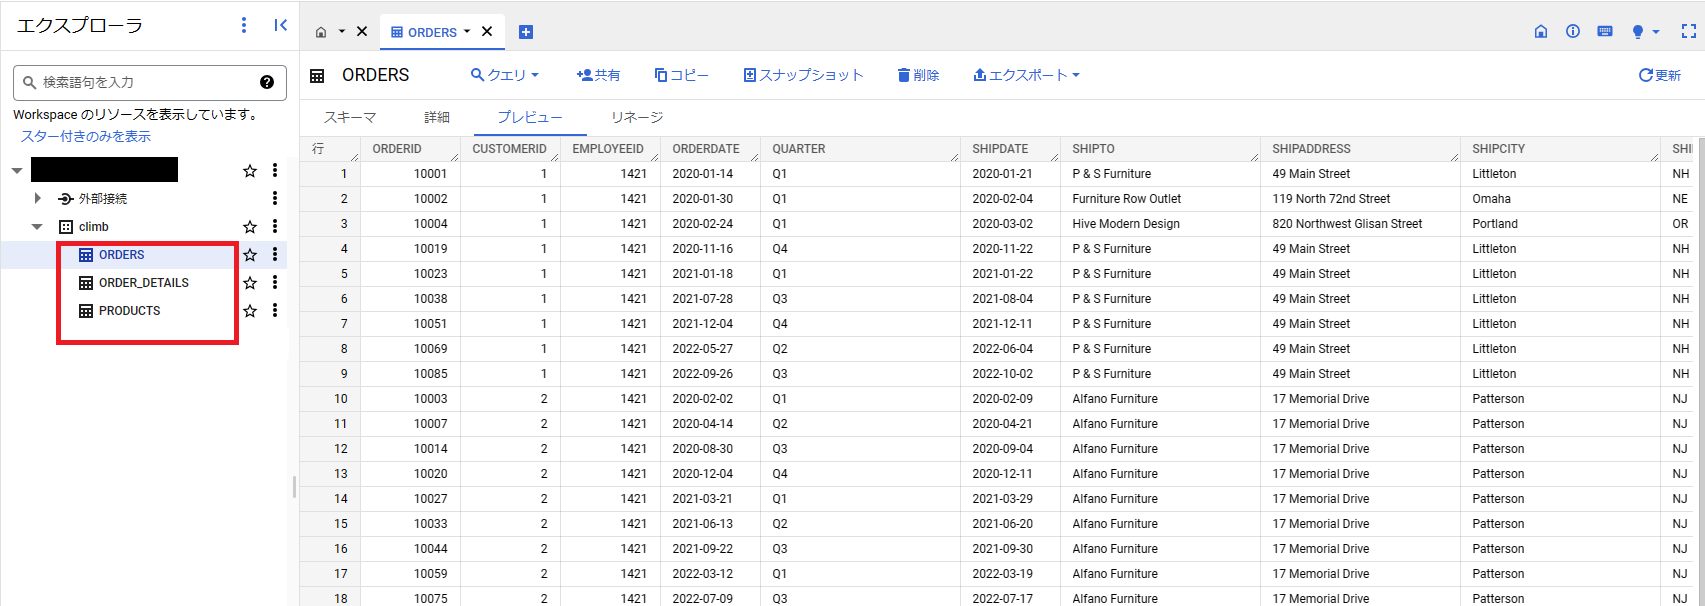Click the Hive Modern Design cell
This screenshot has width=1705, height=606.
(x=1160, y=224)
